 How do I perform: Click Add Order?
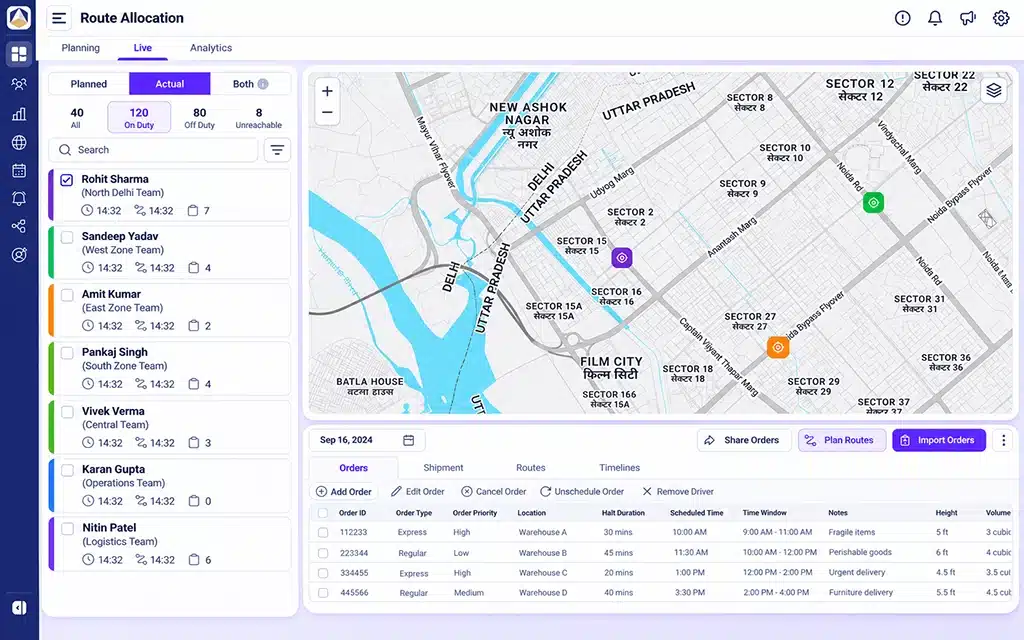344,492
